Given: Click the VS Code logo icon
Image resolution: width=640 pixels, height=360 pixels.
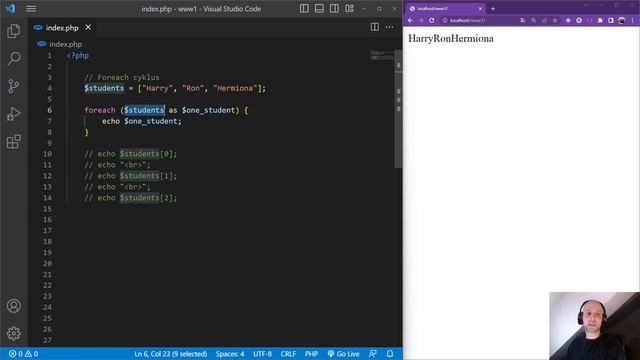Looking at the screenshot, I should click(x=11, y=9).
